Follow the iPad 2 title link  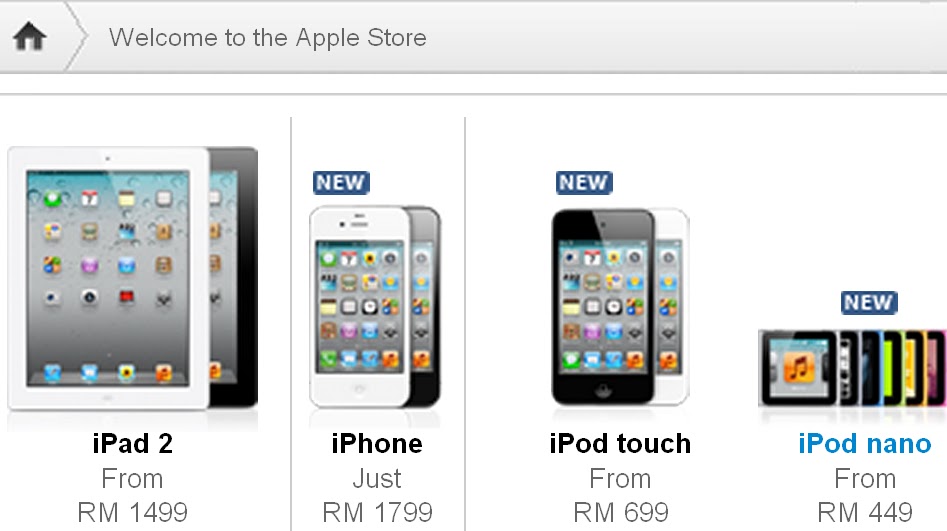(x=133, y=443)
